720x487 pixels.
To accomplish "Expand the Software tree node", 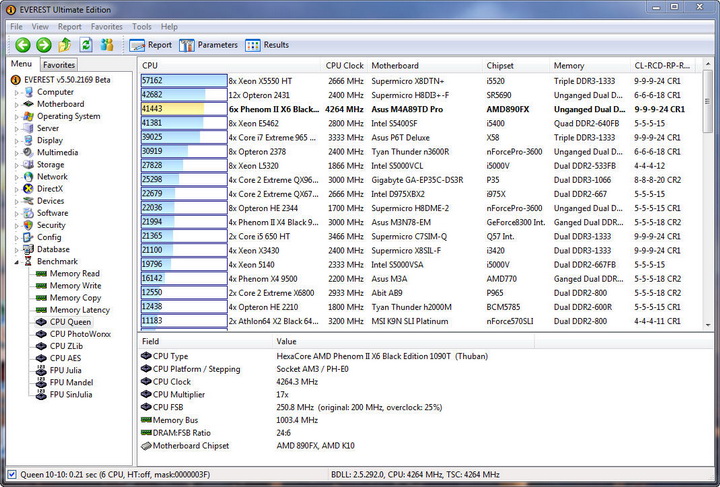I will pos(17,213).
